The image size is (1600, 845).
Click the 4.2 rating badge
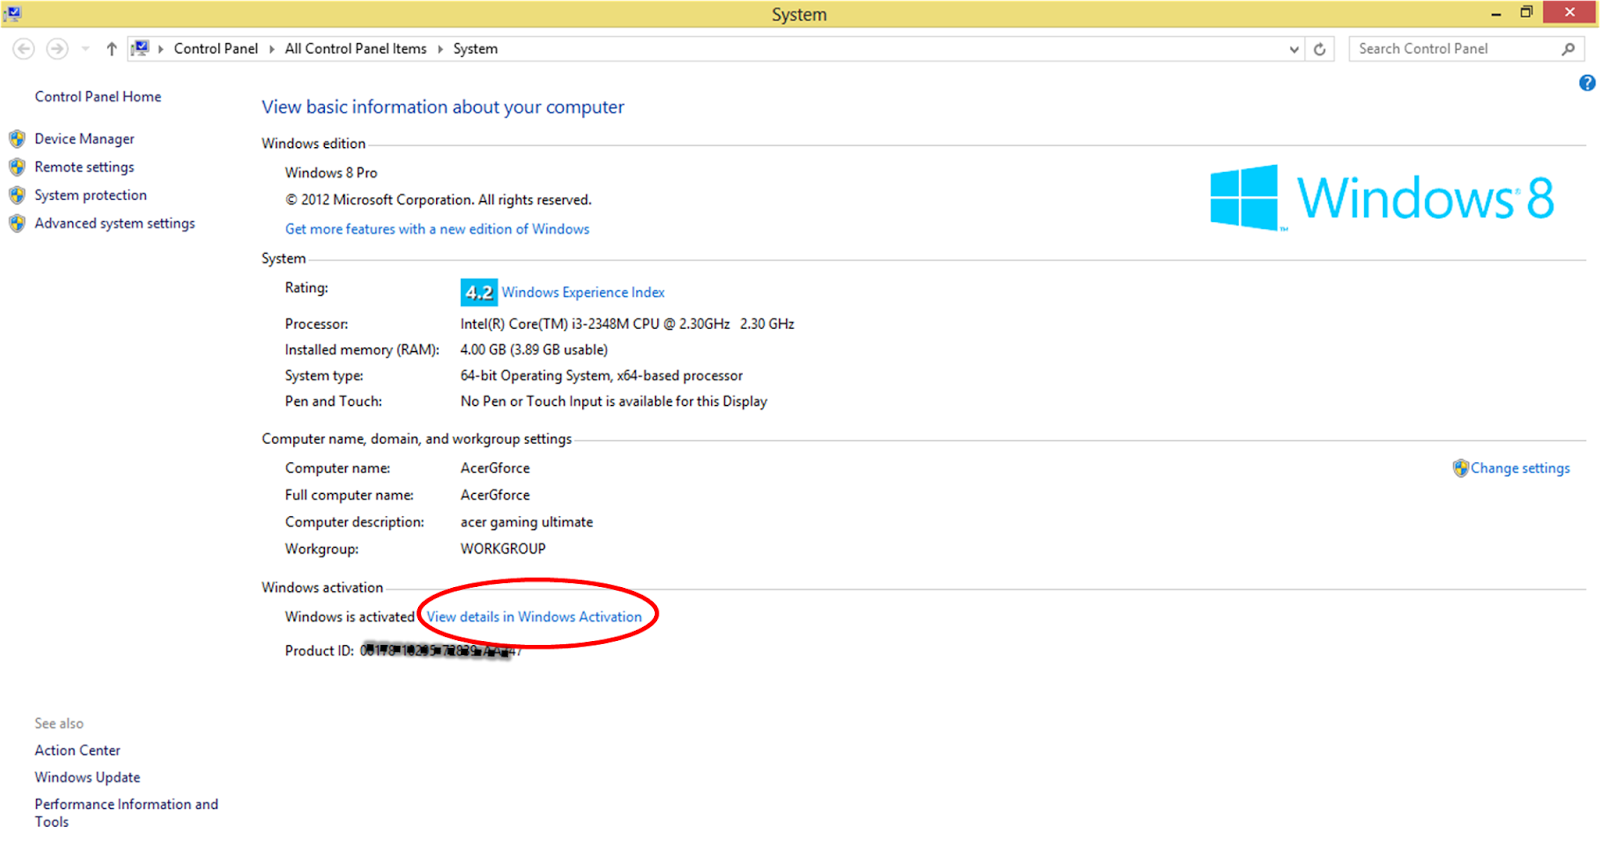[479, 292]
